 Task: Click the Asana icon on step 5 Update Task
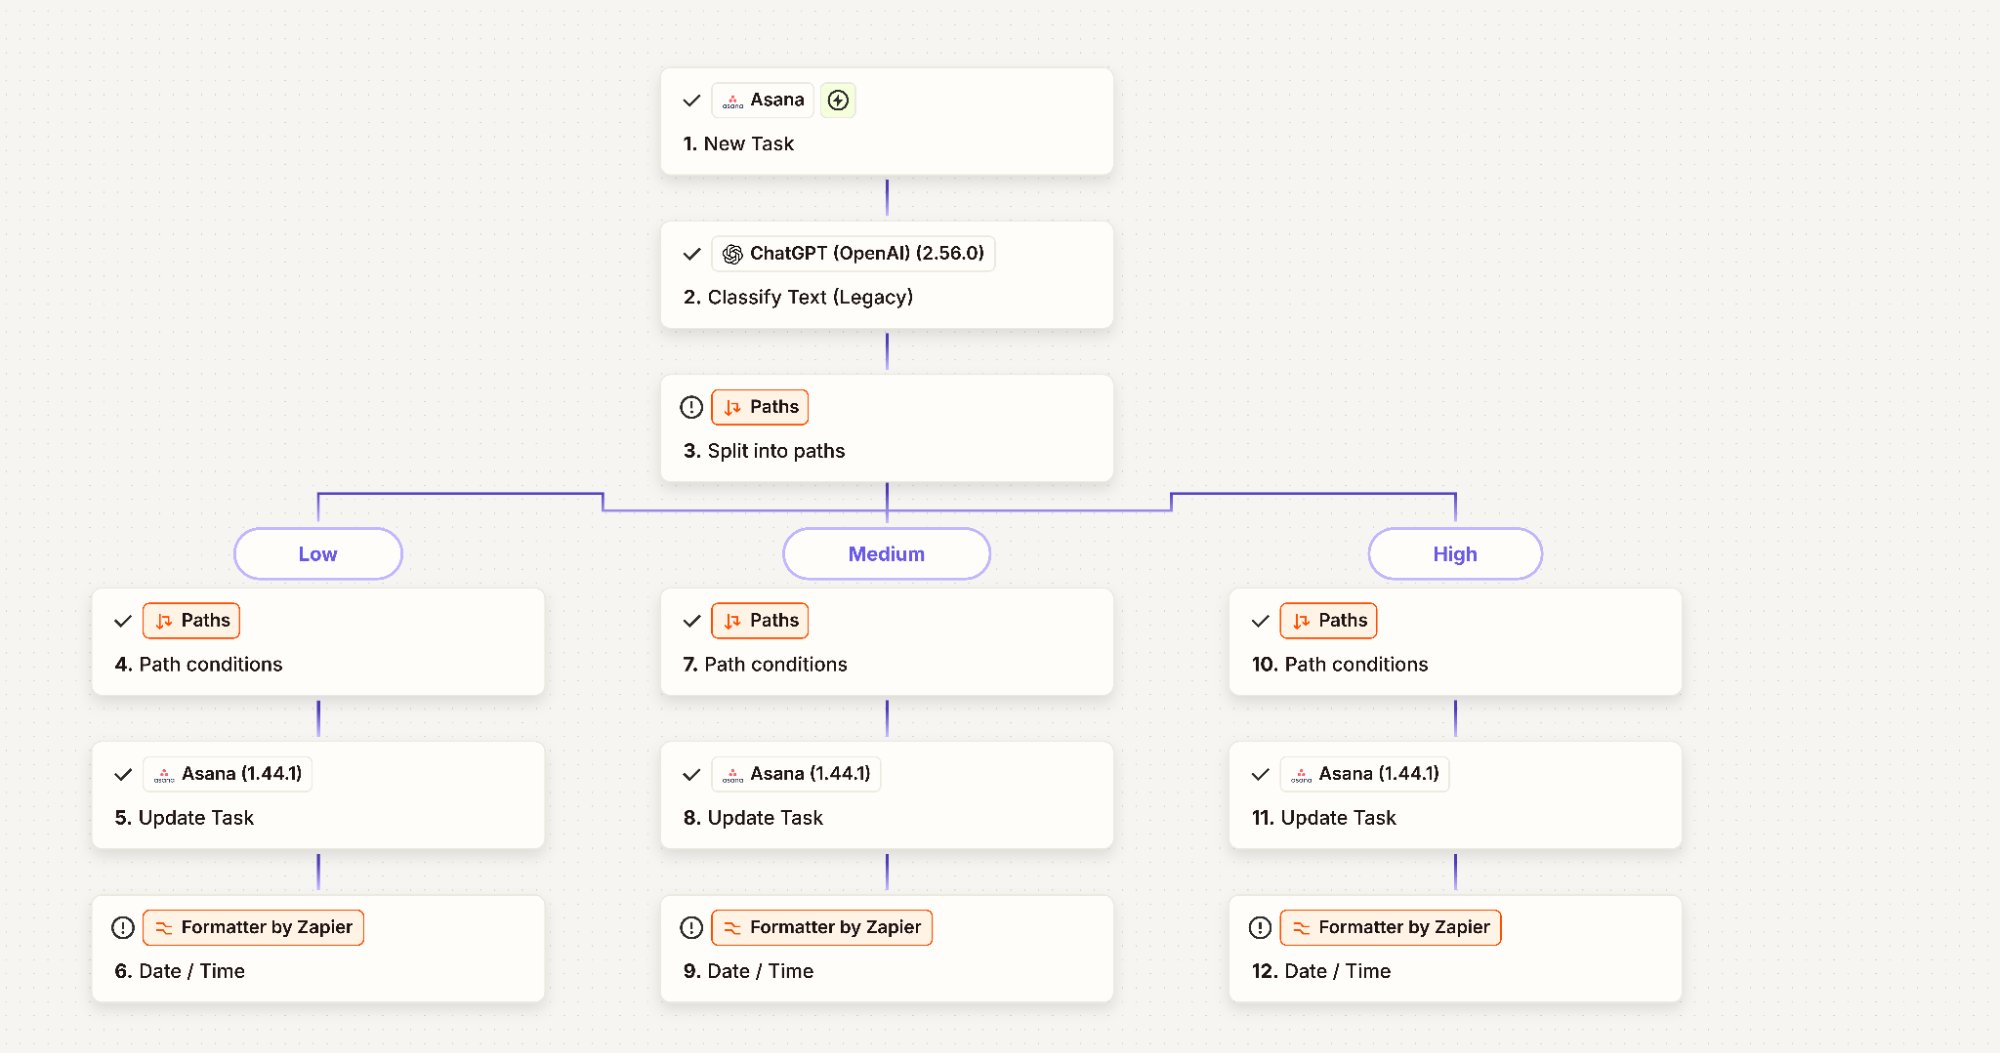click(163, 773)
